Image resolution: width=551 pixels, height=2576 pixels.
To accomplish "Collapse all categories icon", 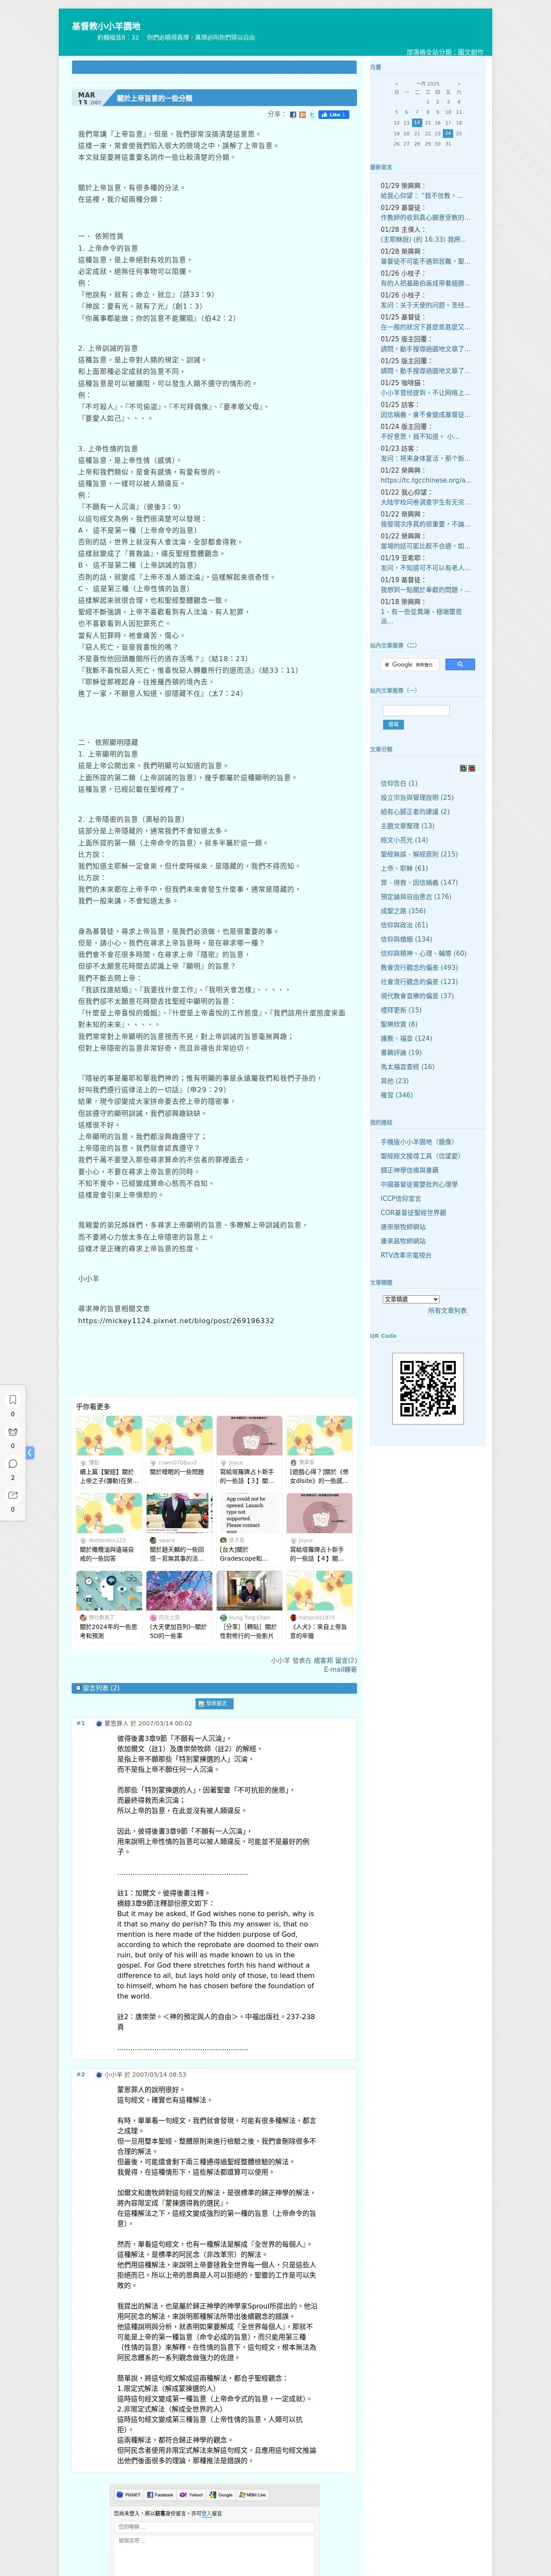I will pyautogui.click(x=472, y=768).
